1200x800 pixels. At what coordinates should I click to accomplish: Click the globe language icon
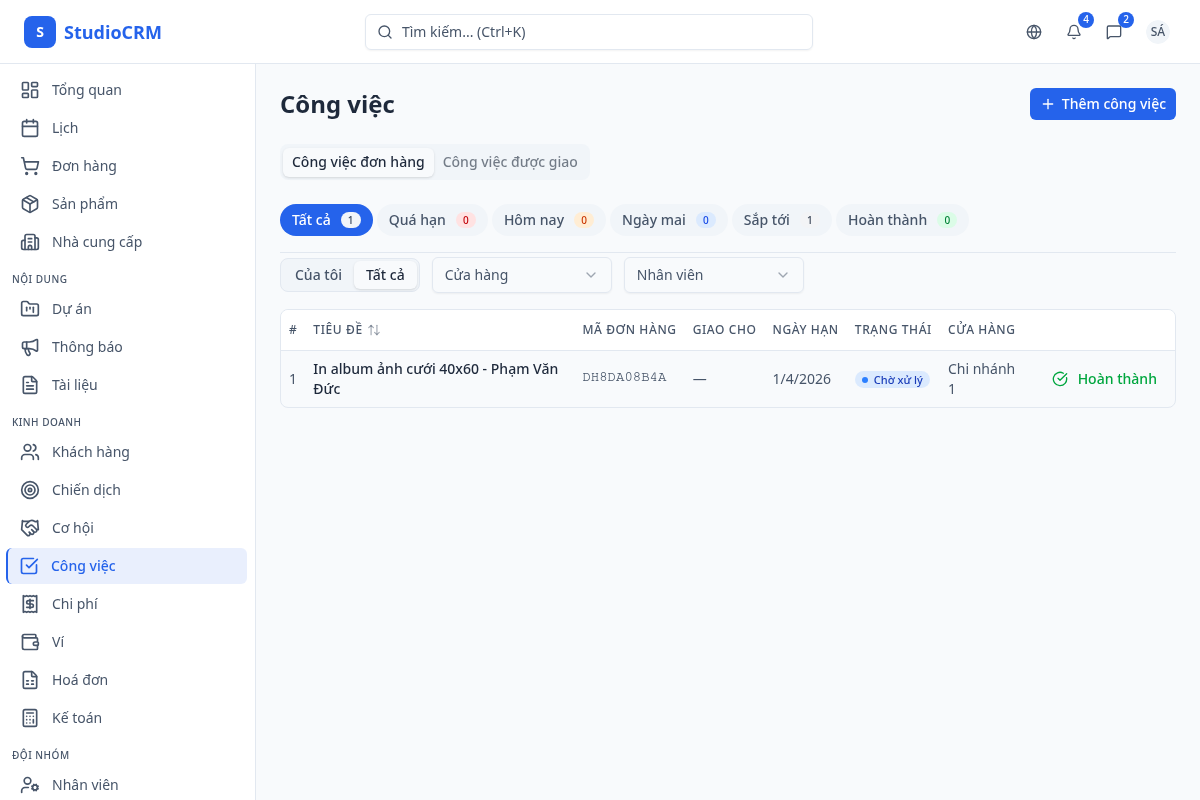pos(1034,32)
